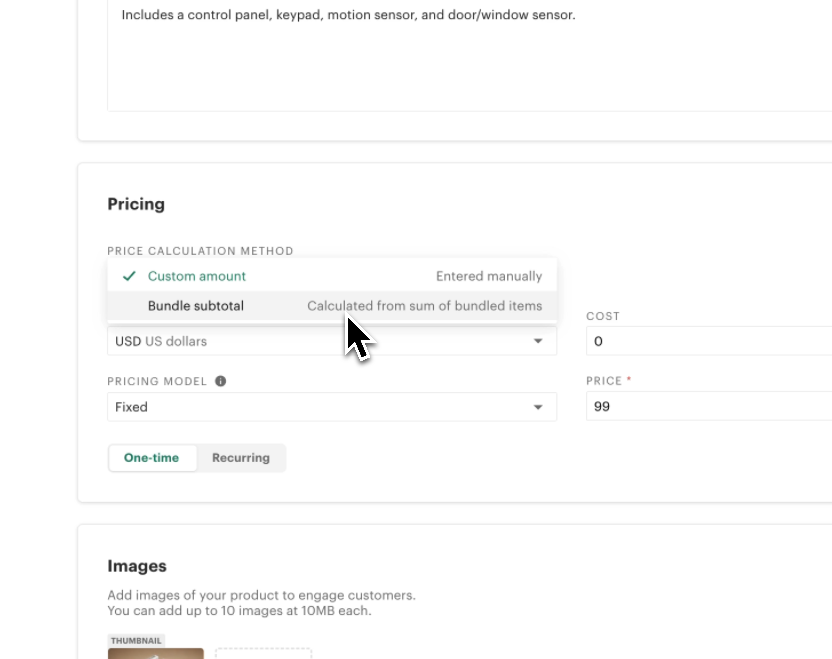Click the Cost input field

700,340
